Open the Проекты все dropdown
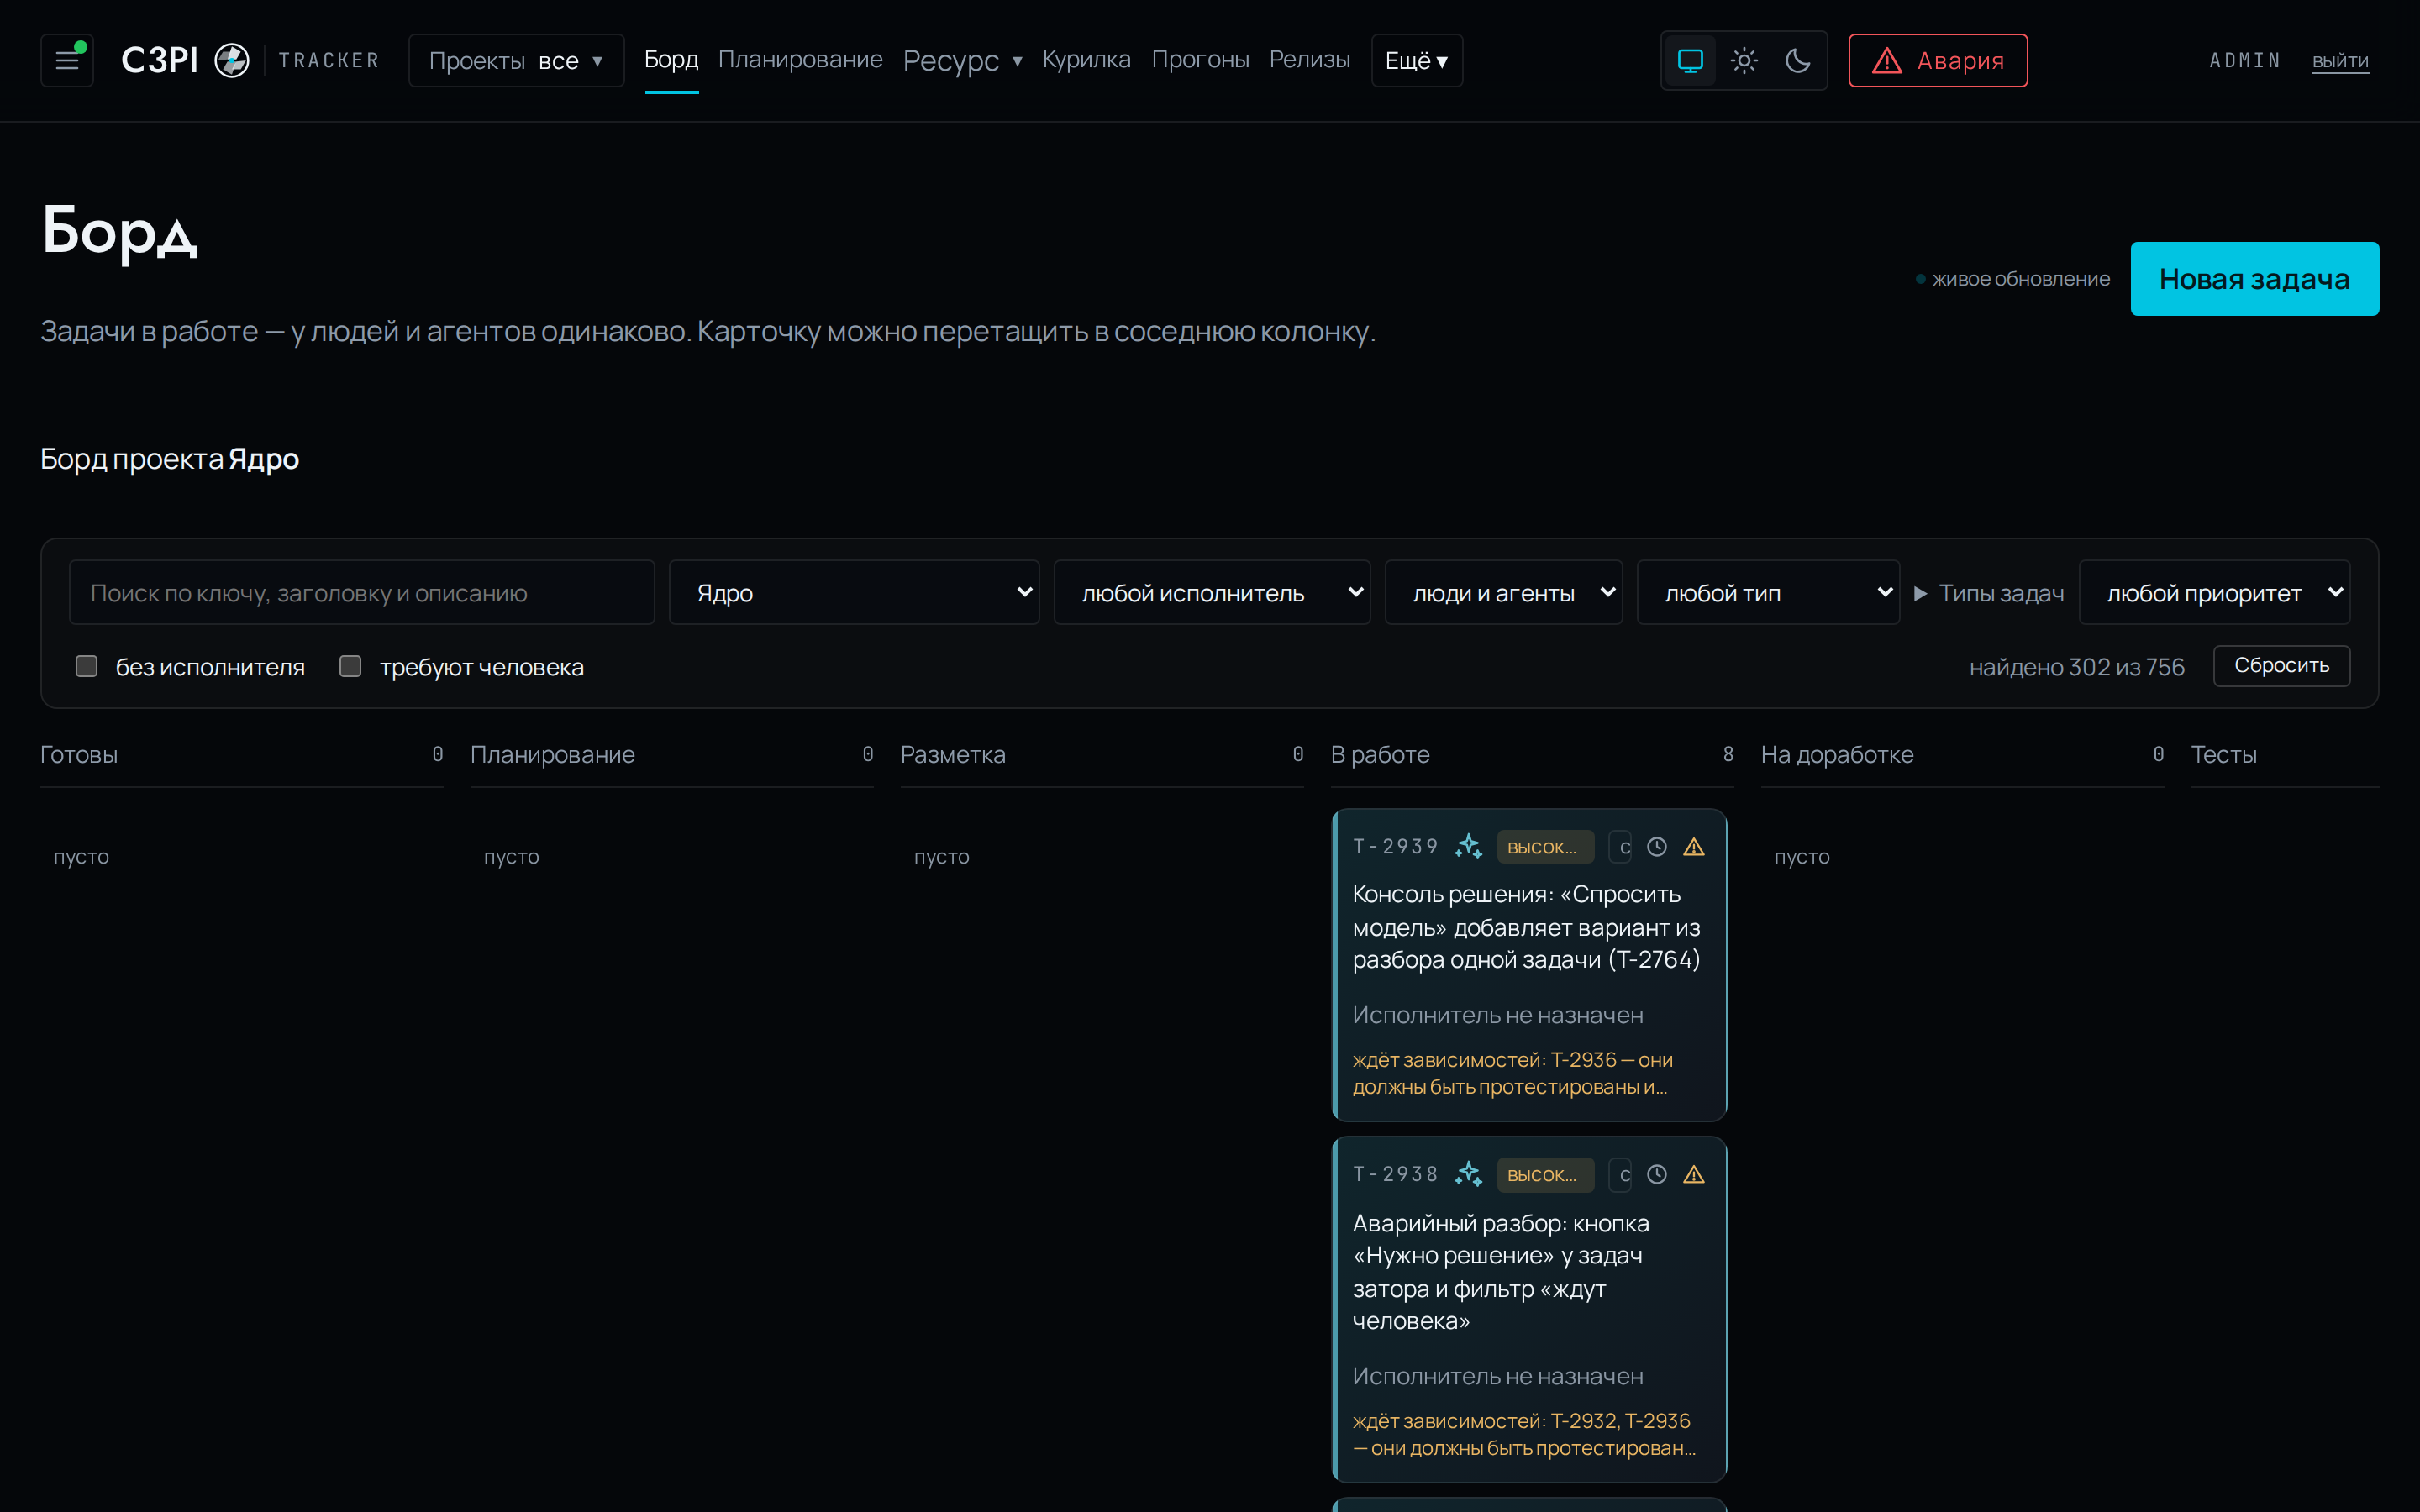Viewport: 2420px width, 1512px height. pyautogui.click(x=516, y=61)
